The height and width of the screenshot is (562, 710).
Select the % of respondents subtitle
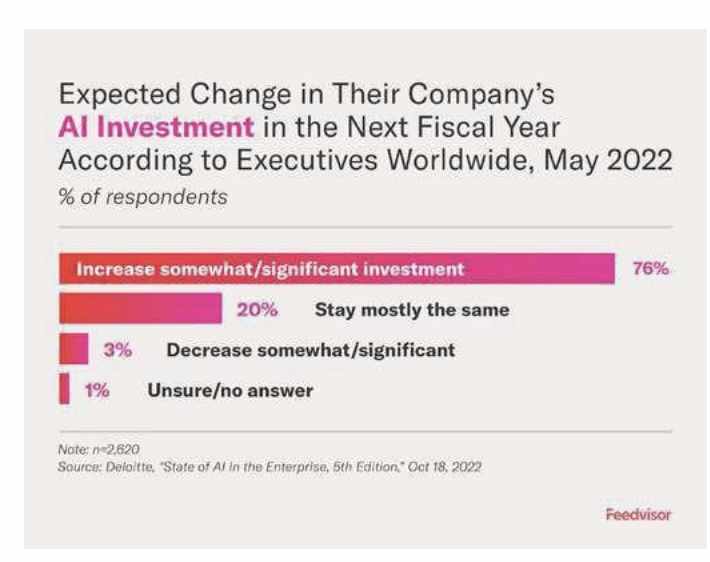pos(143,197)
